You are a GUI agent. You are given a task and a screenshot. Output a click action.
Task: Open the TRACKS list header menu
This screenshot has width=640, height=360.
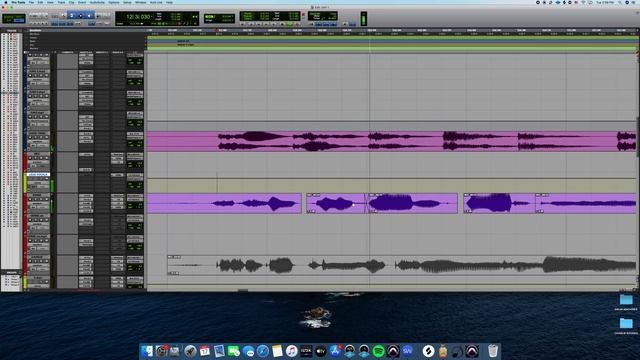point(11,31)
